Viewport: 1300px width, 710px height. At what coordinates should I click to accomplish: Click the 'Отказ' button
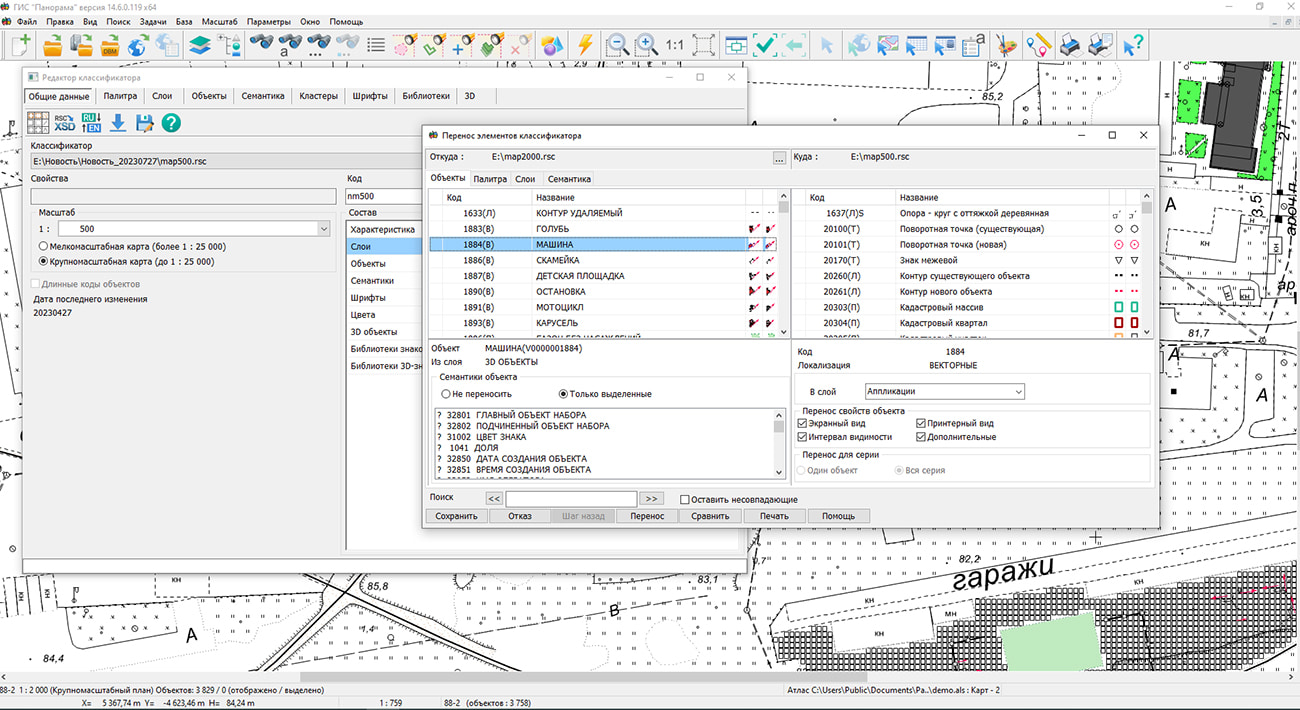coord(519,516)
